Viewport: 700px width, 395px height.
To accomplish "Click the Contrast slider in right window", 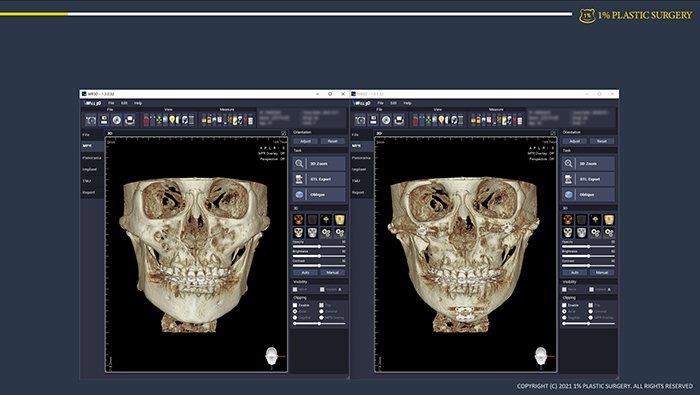I will pos(588,266).
